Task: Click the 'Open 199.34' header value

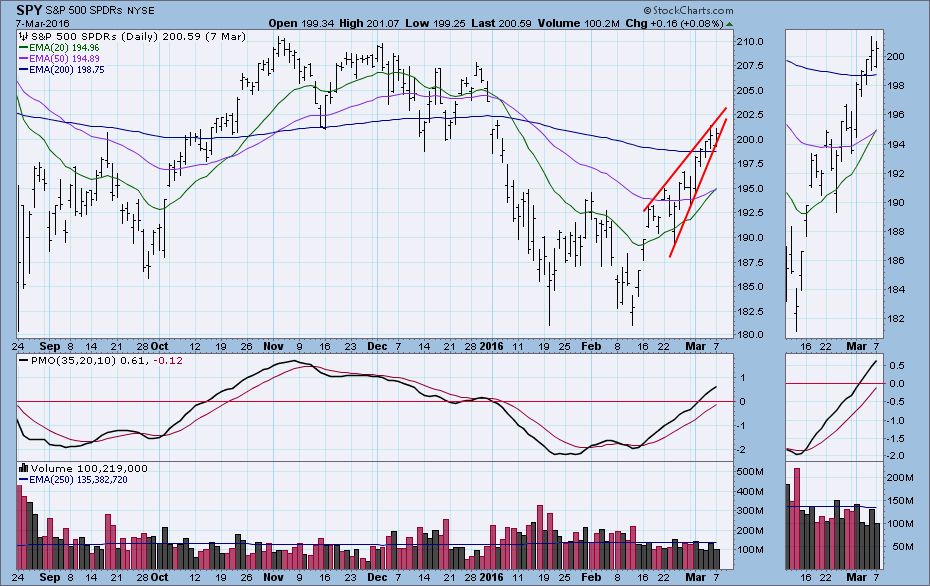Action: [x=301, y=24]
